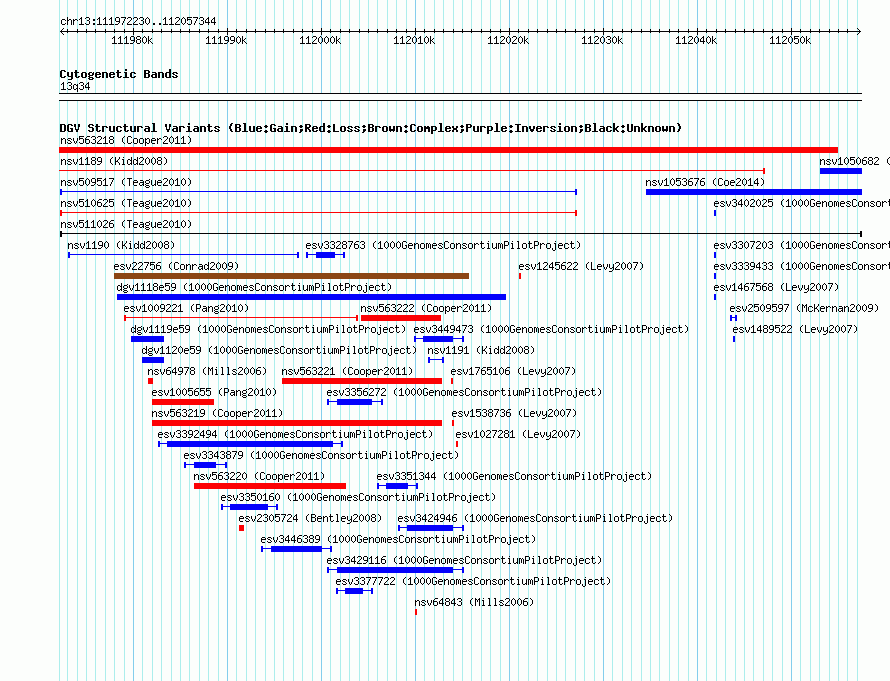This screenshot has height=681, width=890.
Task: Click esv1467568 (Levy2007) label
Action: (x=776, y=287)
